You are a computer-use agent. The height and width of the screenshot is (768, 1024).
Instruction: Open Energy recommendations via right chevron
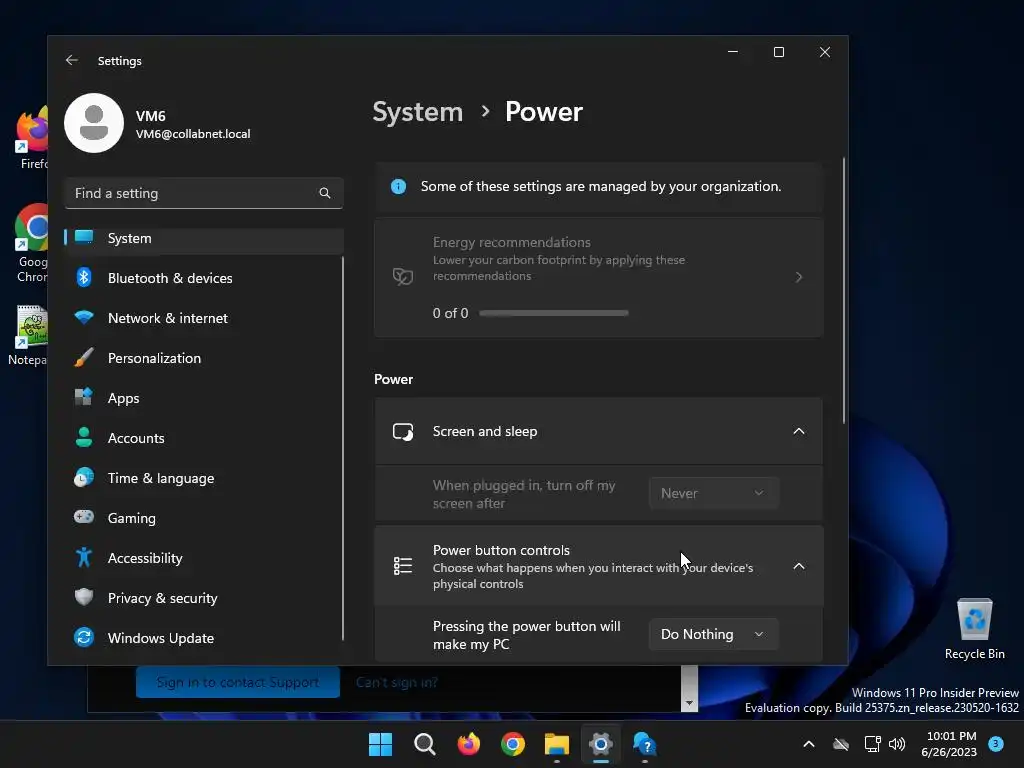click(799, 277)
